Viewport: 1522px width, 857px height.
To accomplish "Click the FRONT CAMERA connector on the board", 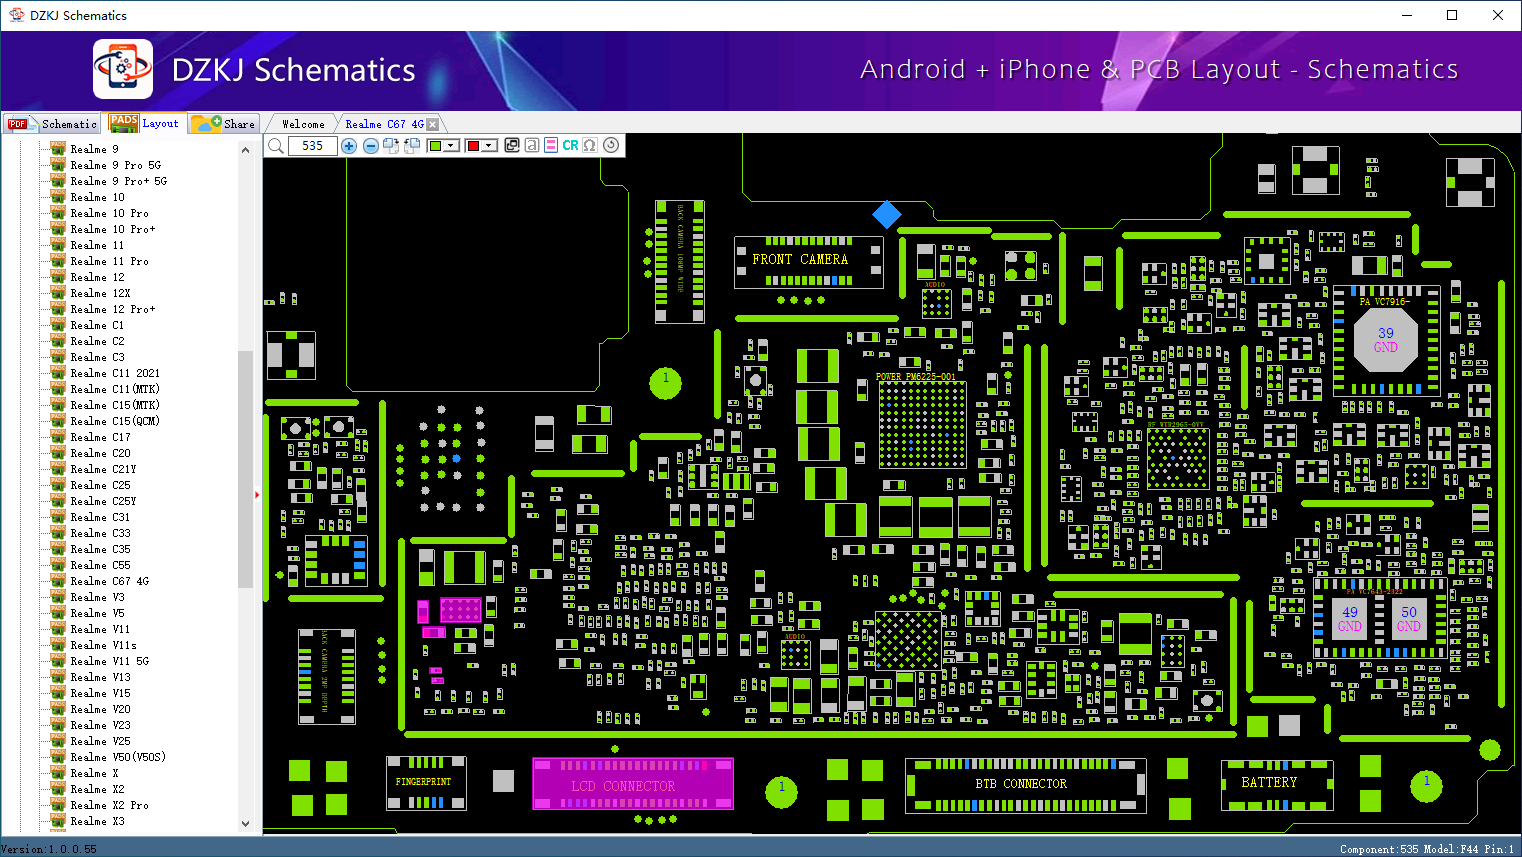I will (x=809, y=262).
